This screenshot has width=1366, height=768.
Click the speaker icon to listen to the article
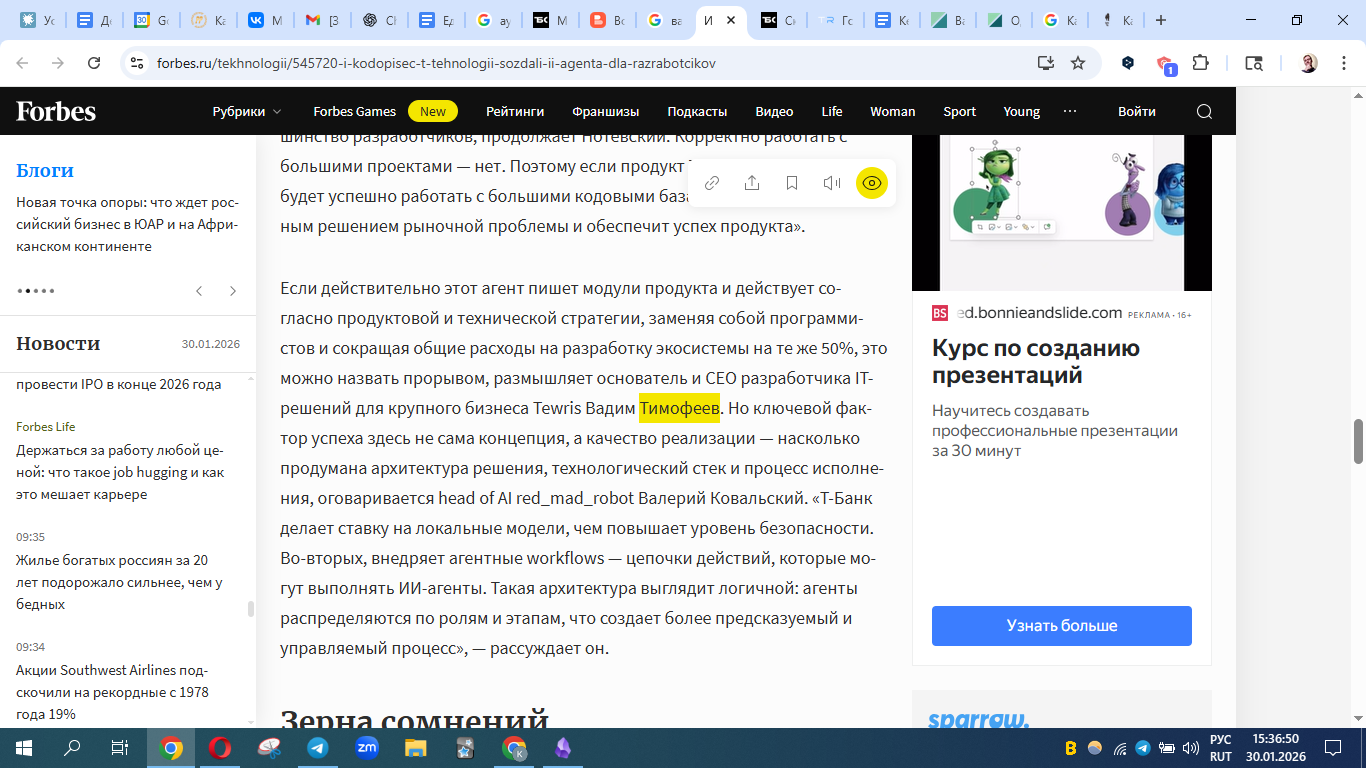pyautogui.click(x=832, y=183)
